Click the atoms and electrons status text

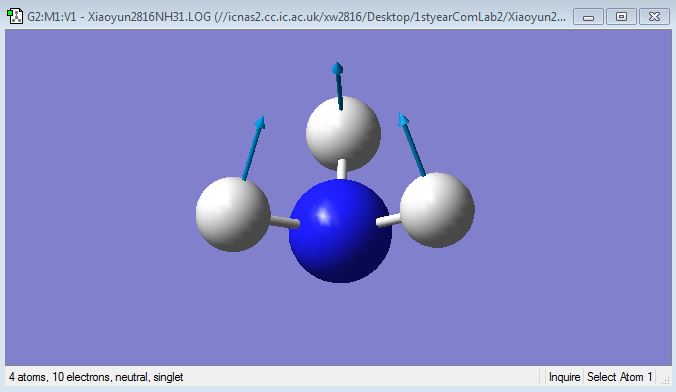(96, 377)
